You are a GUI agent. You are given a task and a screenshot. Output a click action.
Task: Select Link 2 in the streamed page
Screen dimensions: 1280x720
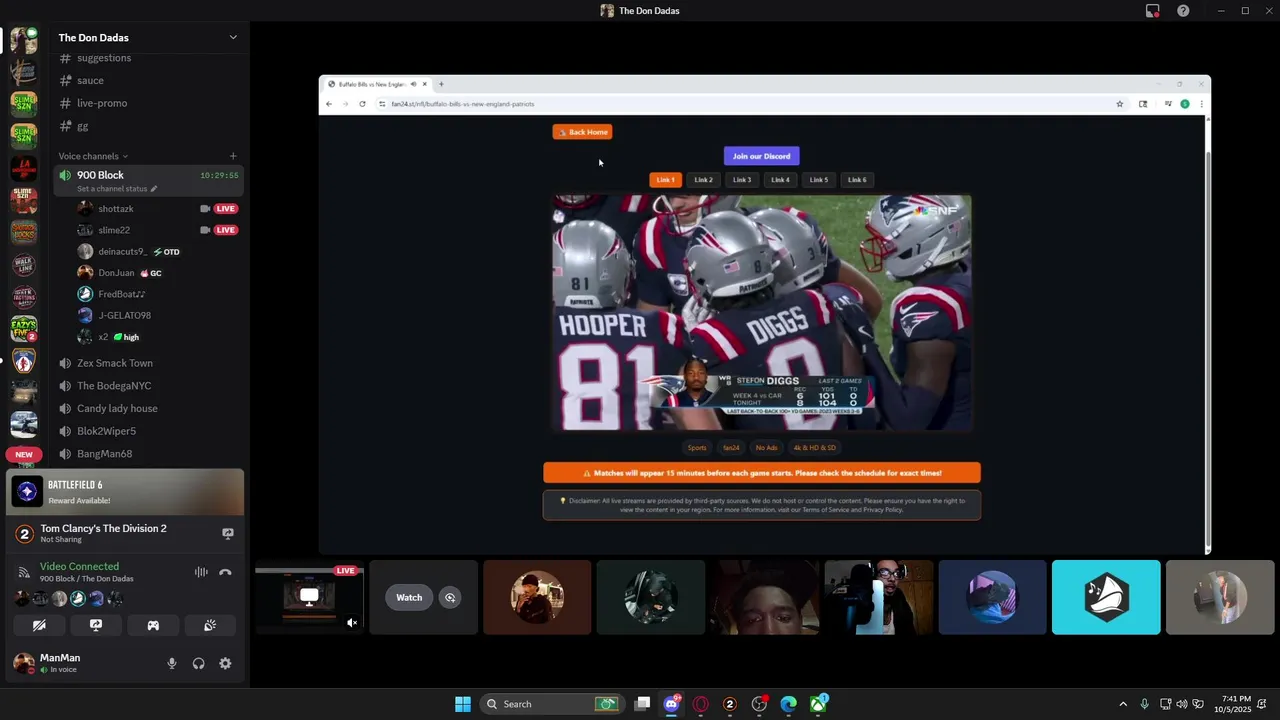[x=704, y=180]
